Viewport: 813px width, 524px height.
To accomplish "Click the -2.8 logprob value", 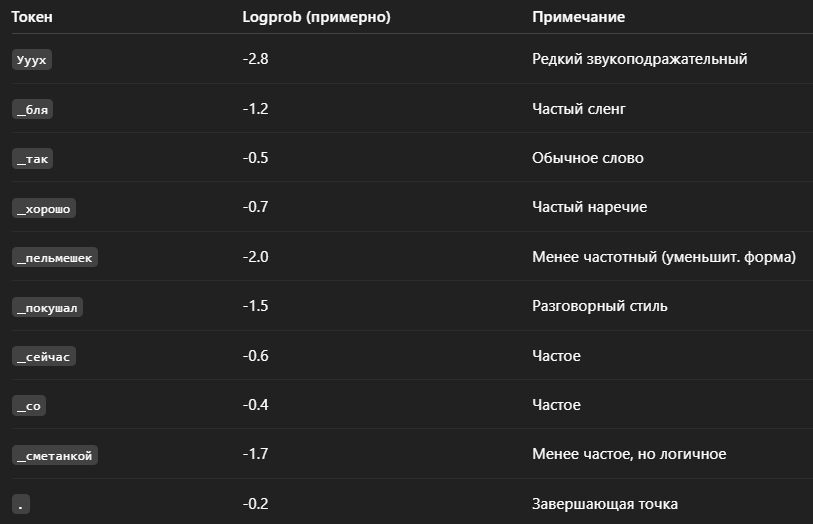I will (x=256, y=59).
